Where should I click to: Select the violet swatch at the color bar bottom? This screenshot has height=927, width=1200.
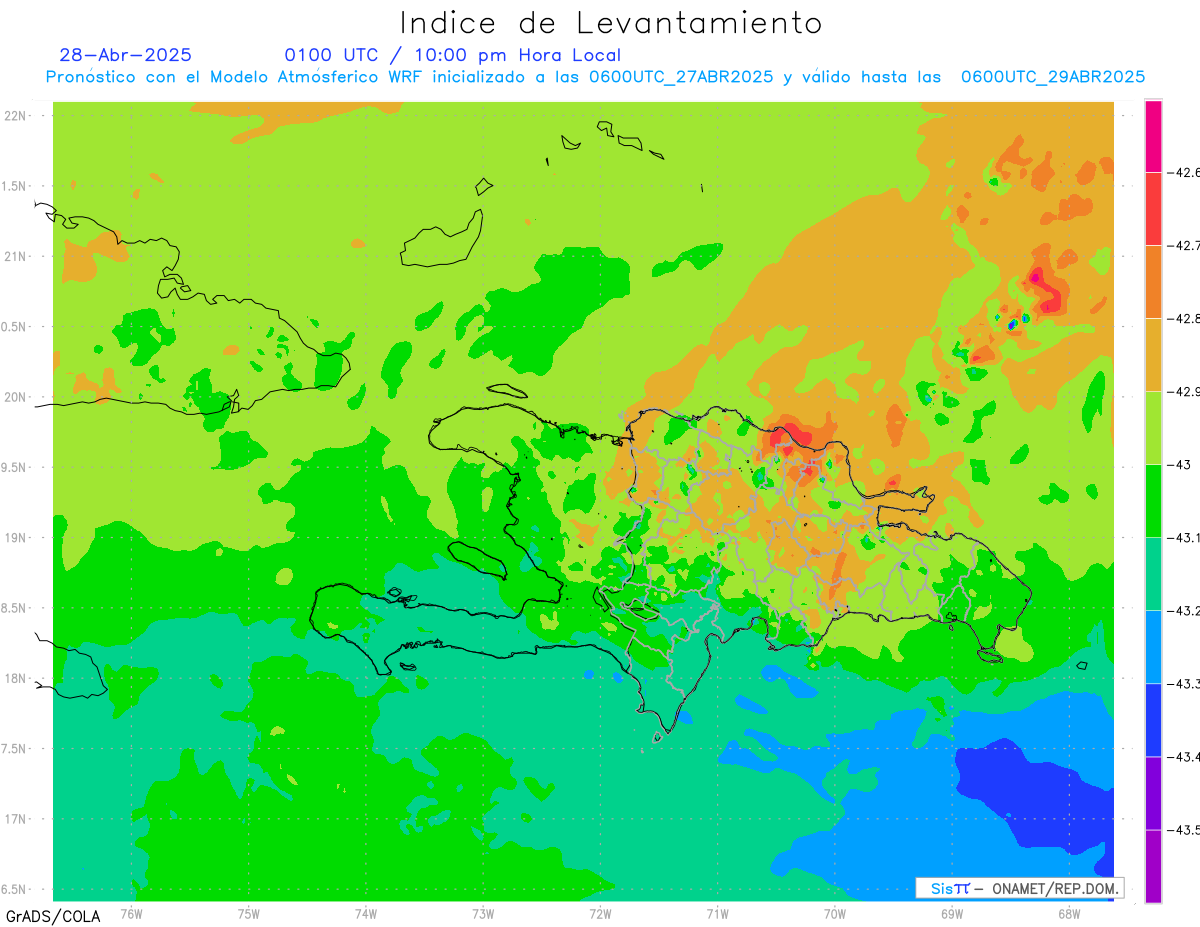1153,865
